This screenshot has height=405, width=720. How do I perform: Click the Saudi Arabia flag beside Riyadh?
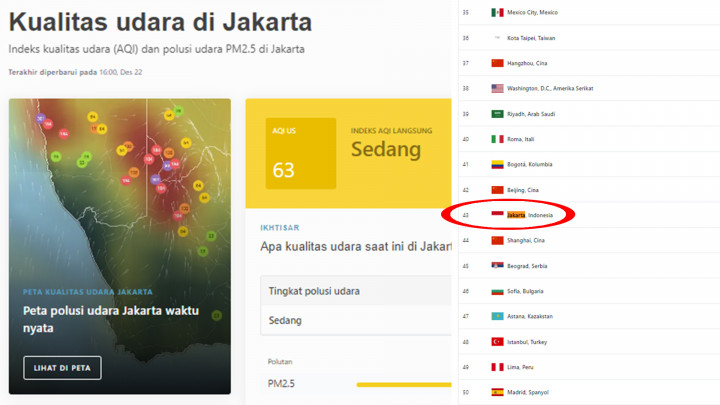click(x=497, y=114)
